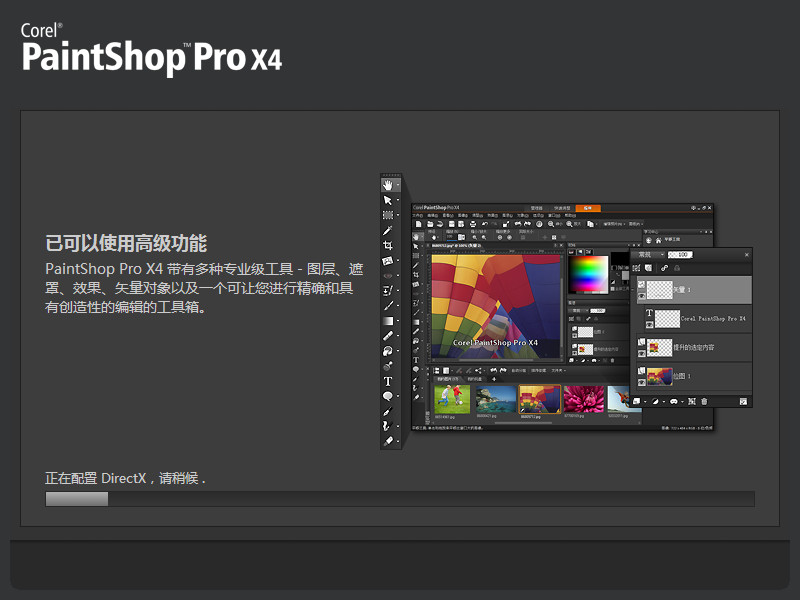
Task: Select the pink flower thumbnail in the organizer
Action: pos(584,399)
